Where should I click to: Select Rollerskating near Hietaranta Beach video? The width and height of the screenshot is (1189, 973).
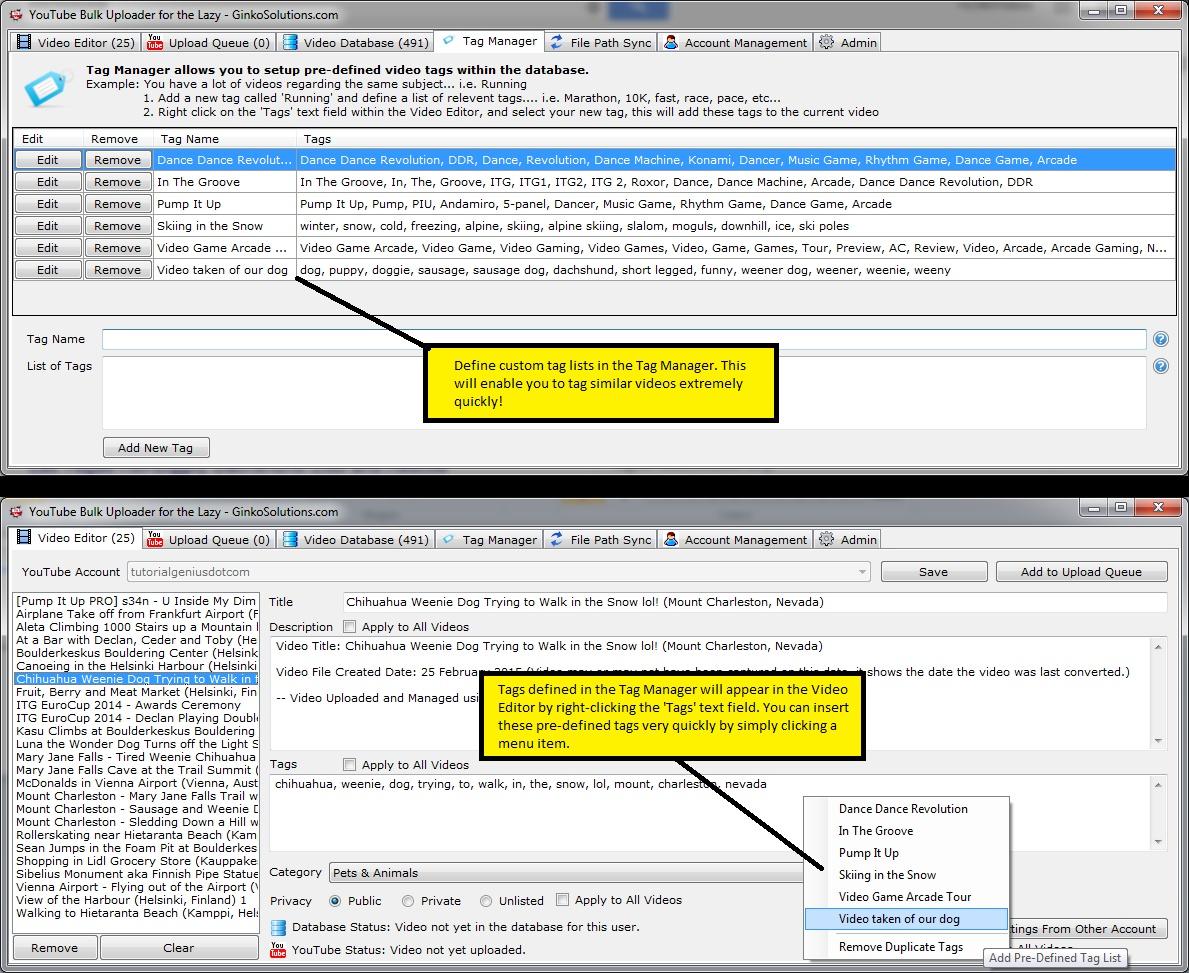tap(136, 835)
